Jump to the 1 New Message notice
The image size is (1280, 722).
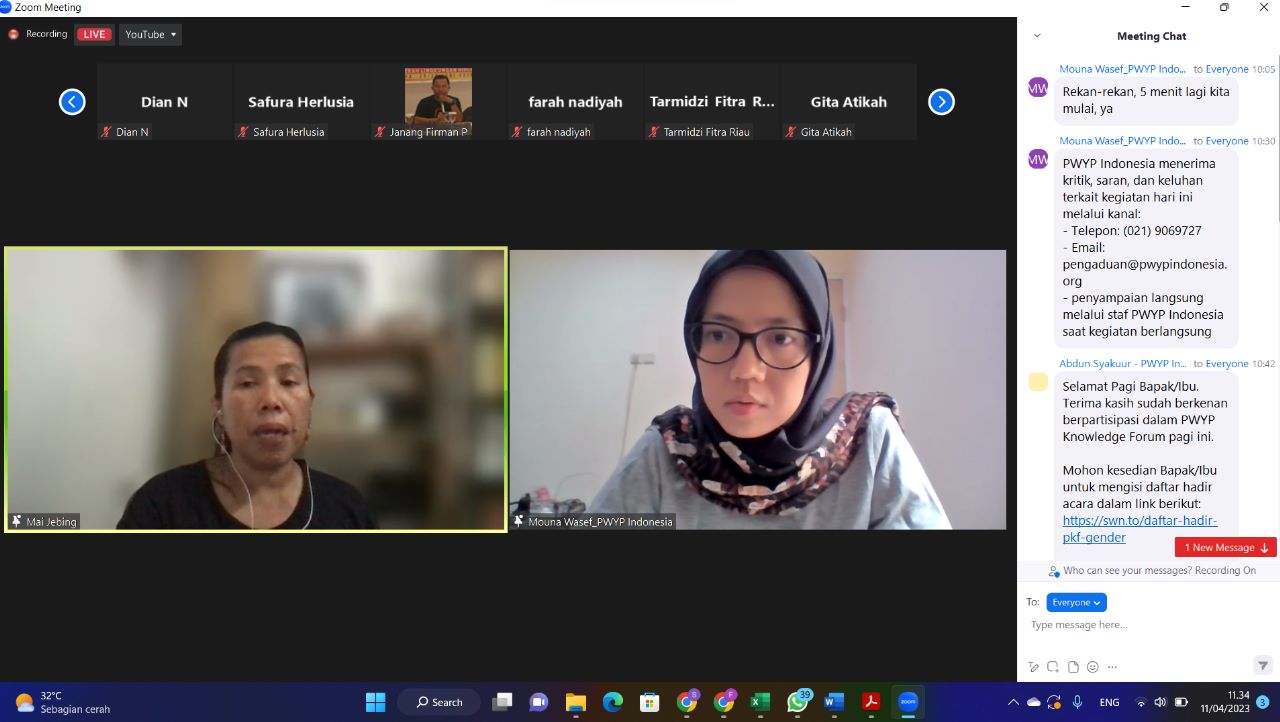point(1225,548)
